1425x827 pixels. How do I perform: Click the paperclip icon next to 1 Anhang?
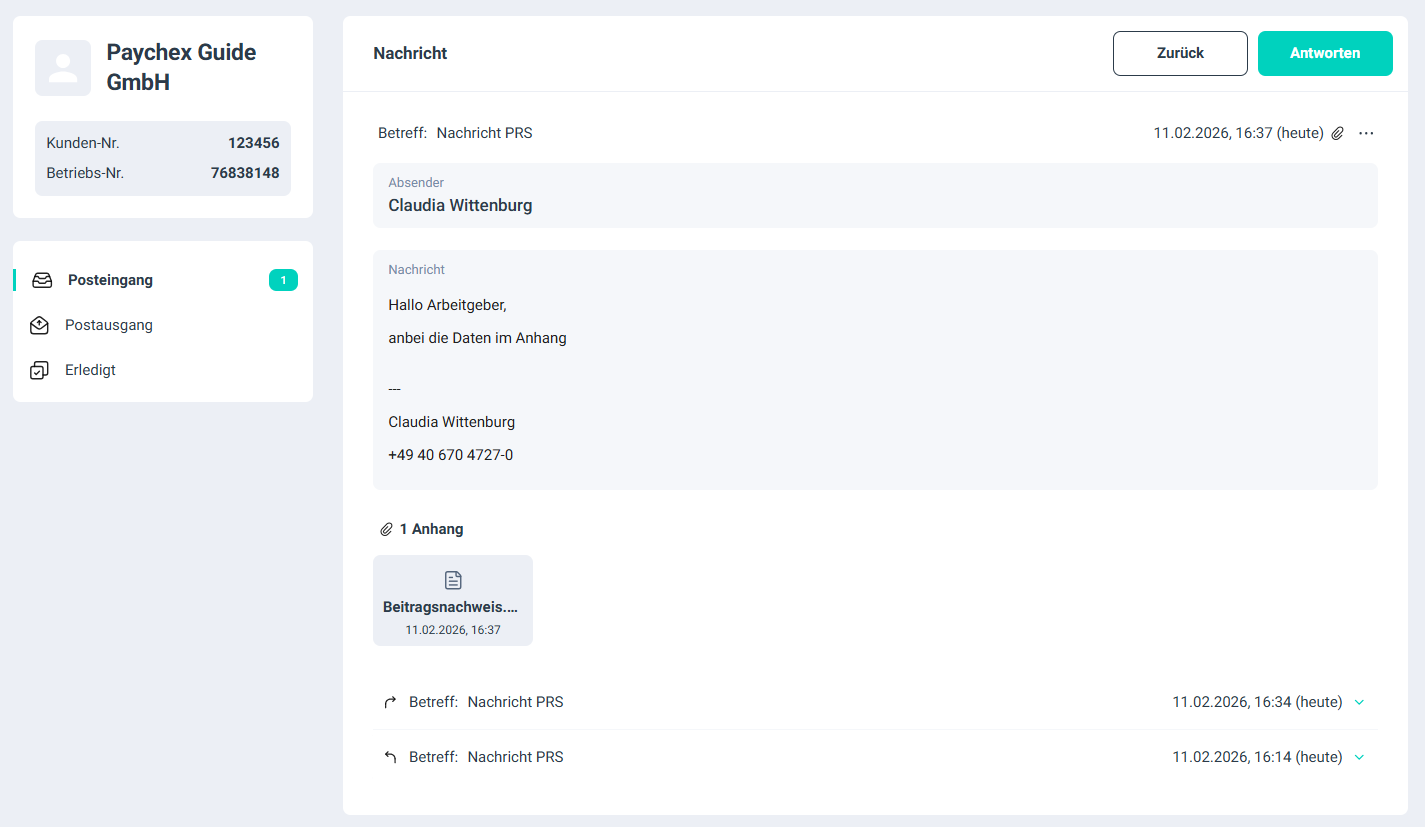coord(386,529)
